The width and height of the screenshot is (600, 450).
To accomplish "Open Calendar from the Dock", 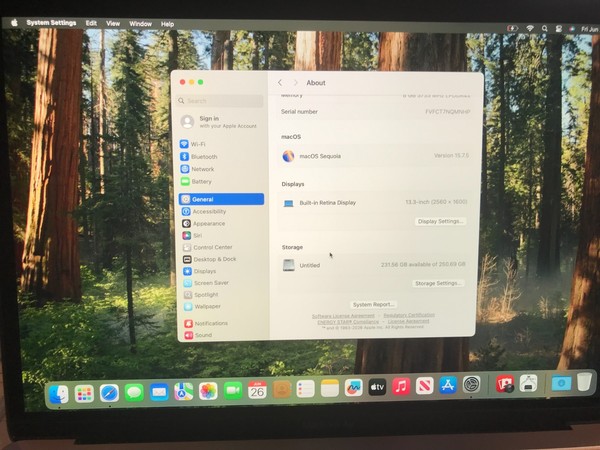I will [257, 390].
